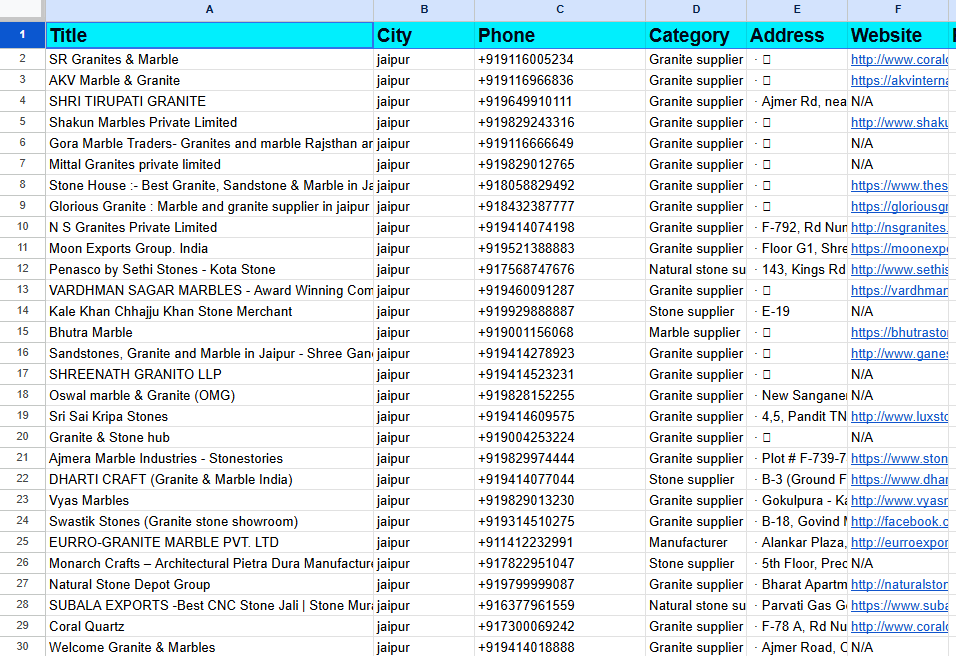Select row 30 number header

23,646
